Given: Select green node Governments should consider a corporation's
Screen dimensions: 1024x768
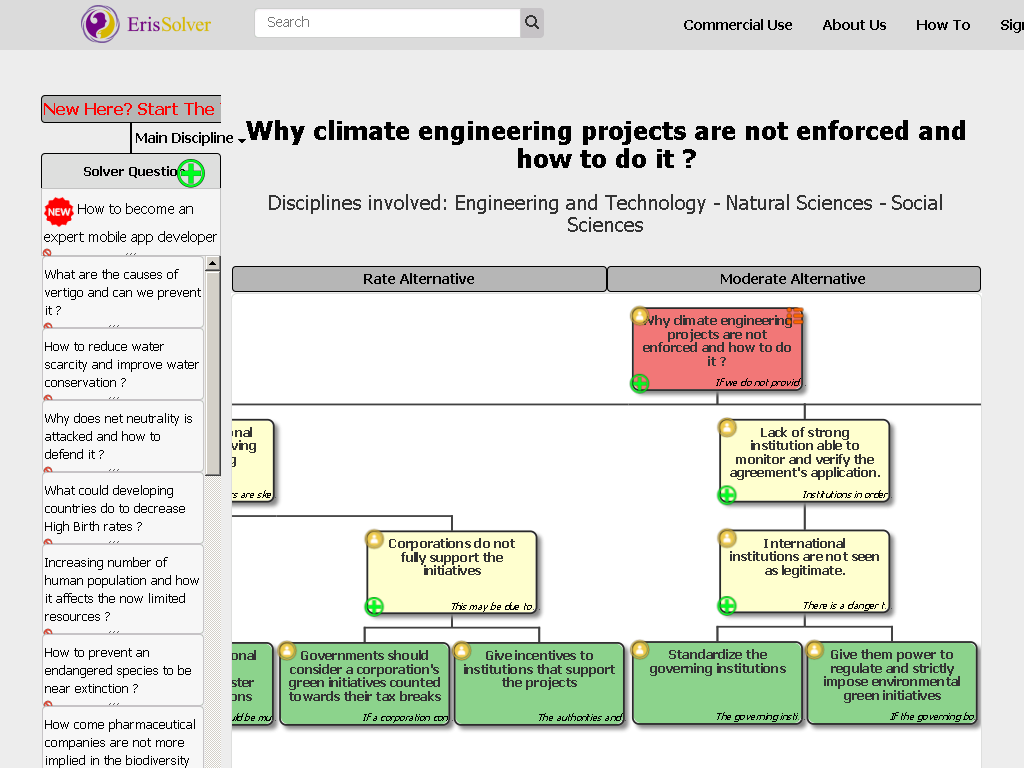Looking at the screenshot, I should (x=365, y=684).
